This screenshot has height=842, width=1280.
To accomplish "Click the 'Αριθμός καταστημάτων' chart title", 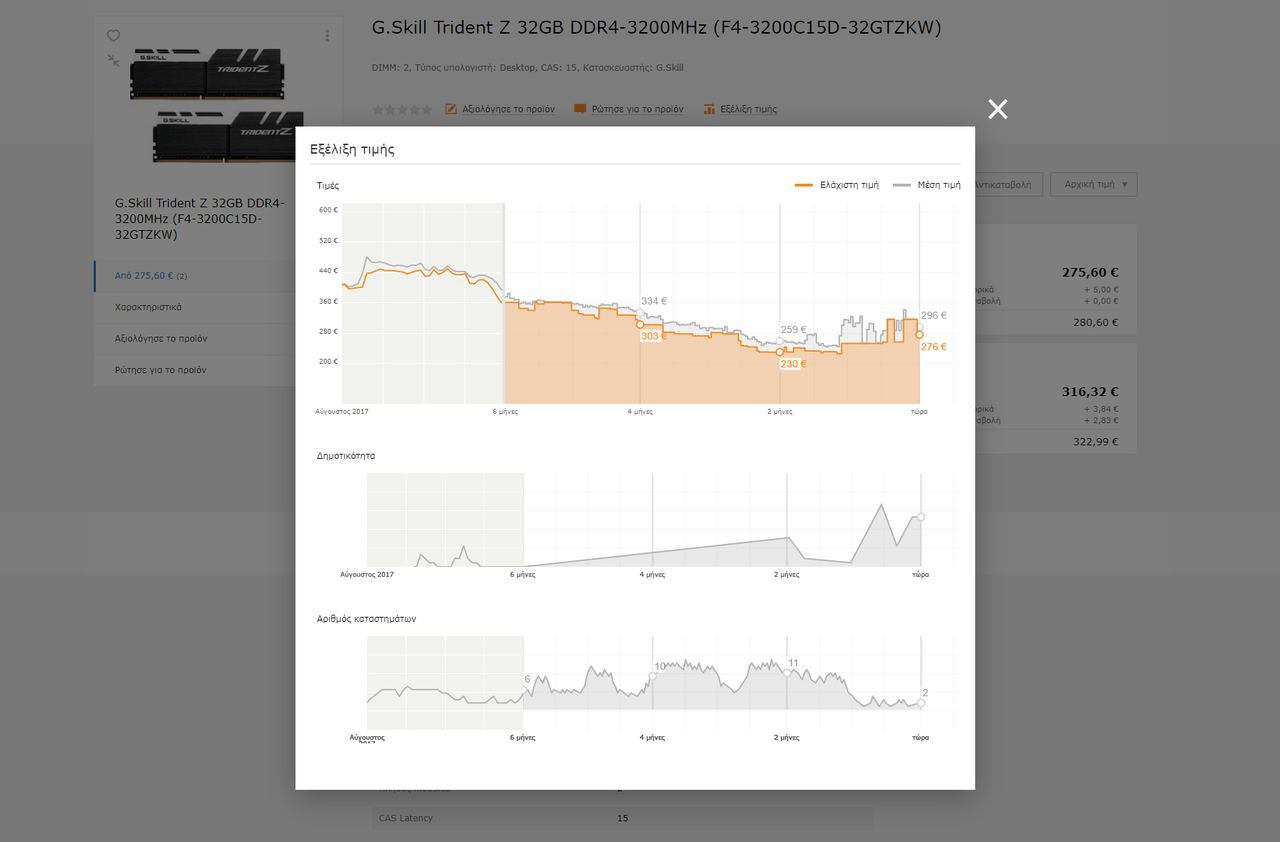I will click(x=366, y=619).
